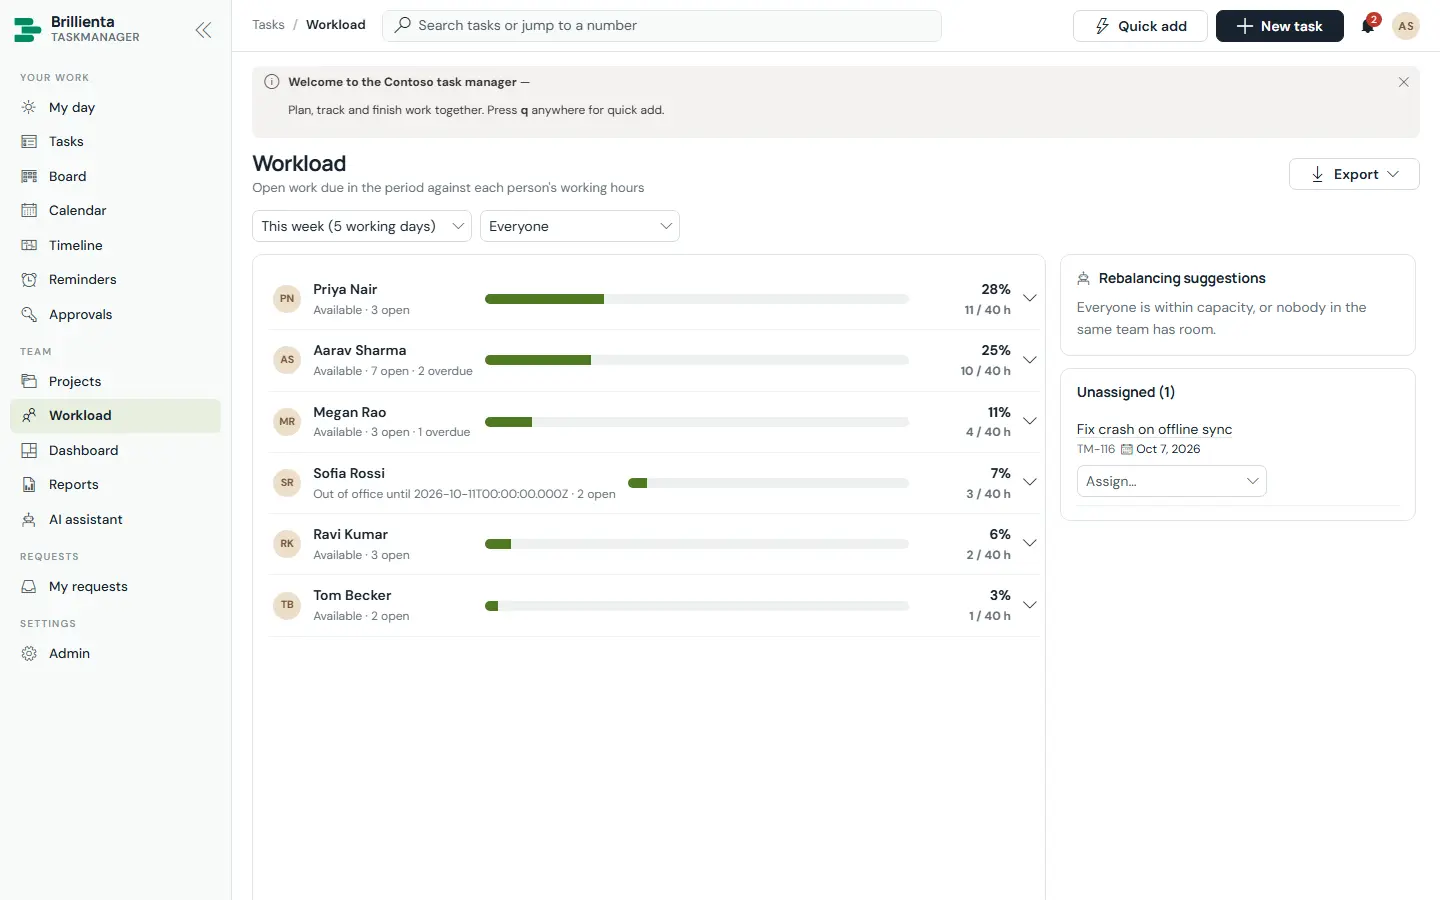
Task: Click the Admin gear icon
Action: [x=29, y=653]
